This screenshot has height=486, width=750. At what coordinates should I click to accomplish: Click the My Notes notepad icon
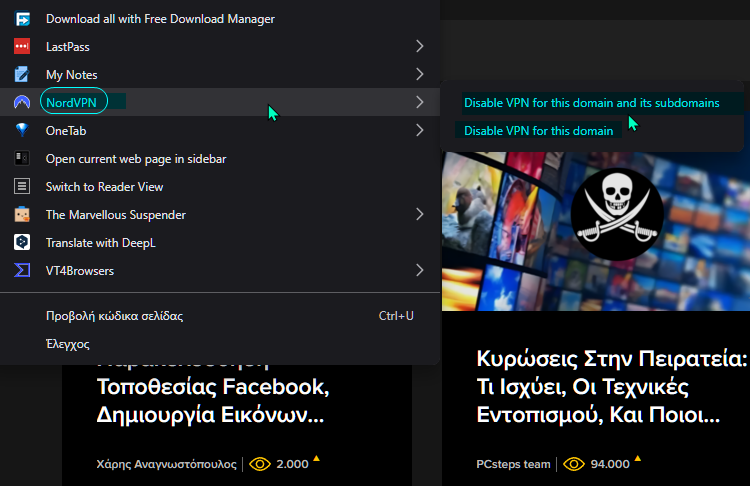coord(22,75)
